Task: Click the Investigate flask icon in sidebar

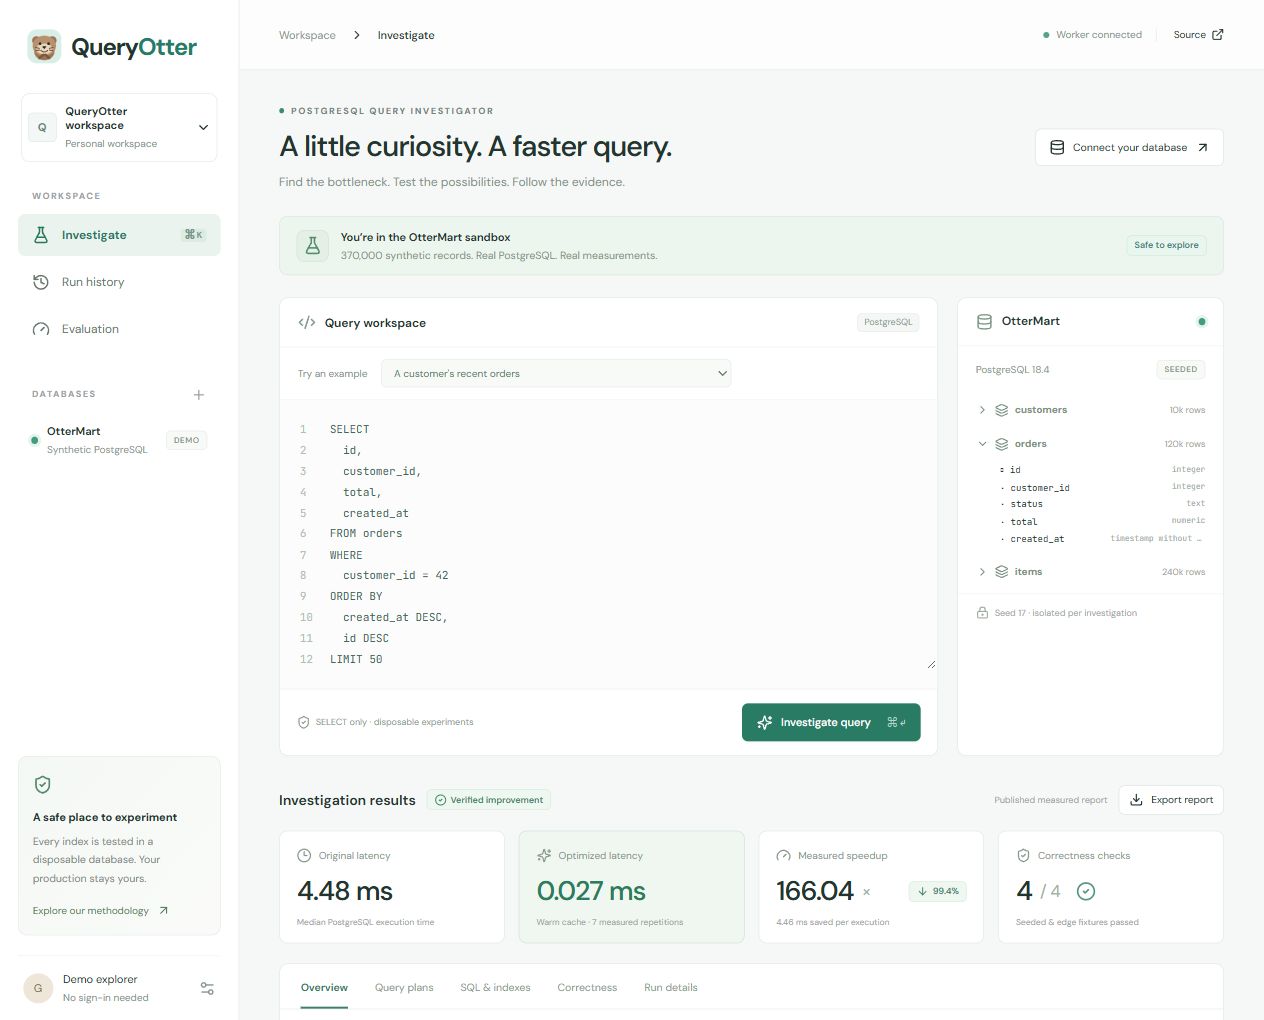Action: (x=41, y=235)
